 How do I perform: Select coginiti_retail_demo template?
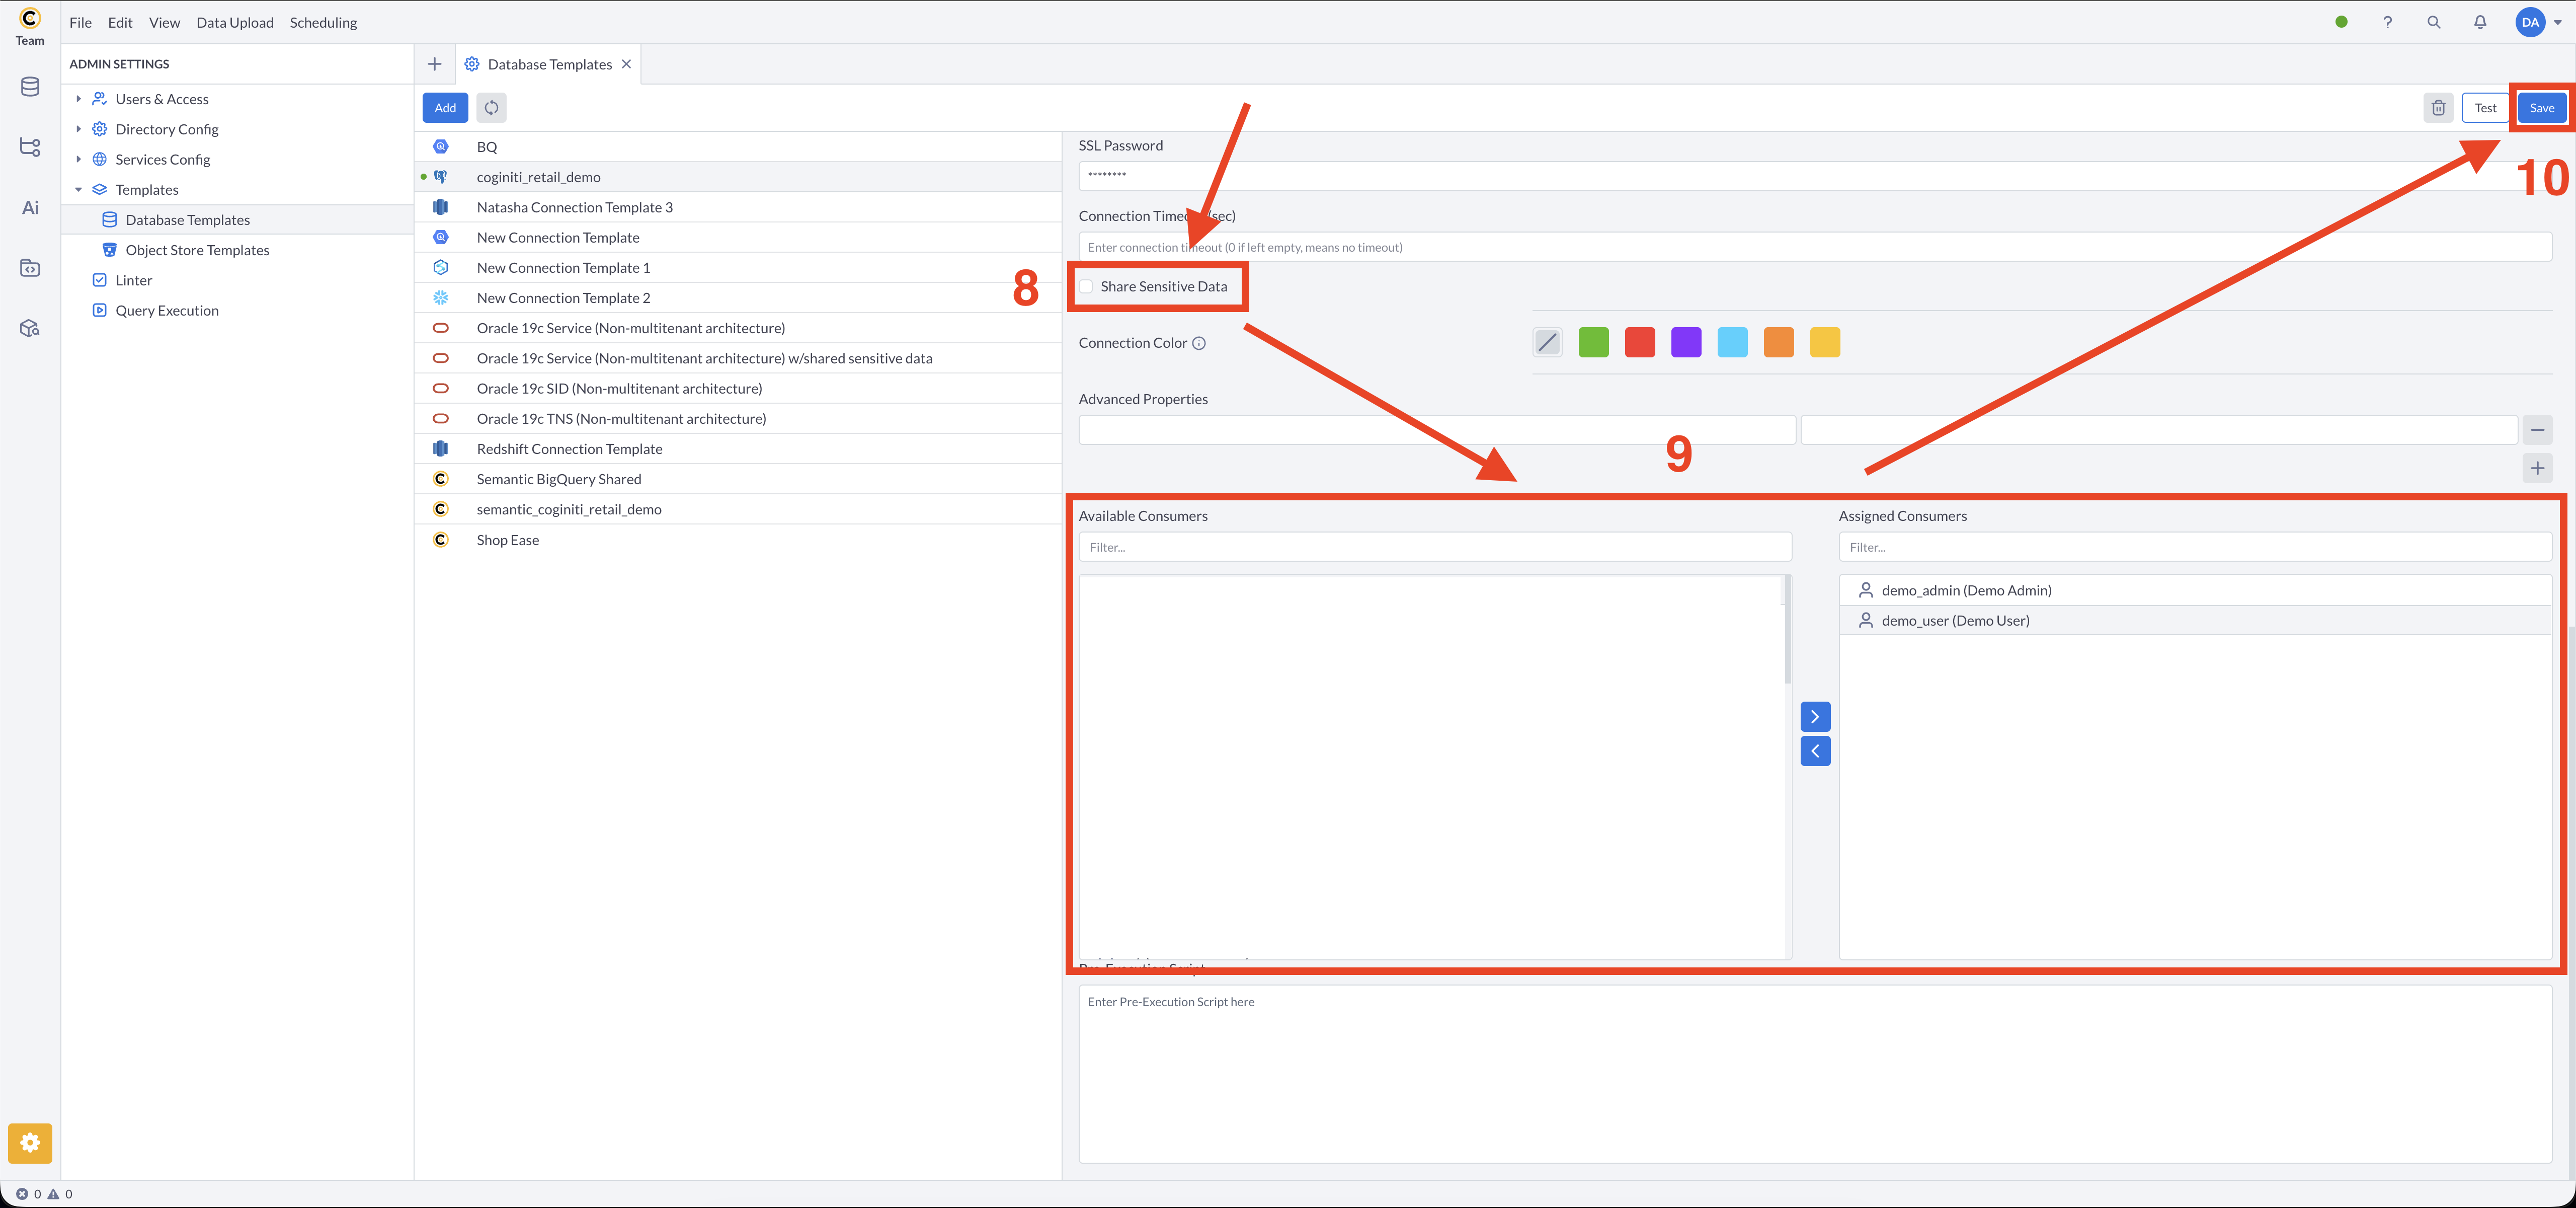click(x=738, y=177)
